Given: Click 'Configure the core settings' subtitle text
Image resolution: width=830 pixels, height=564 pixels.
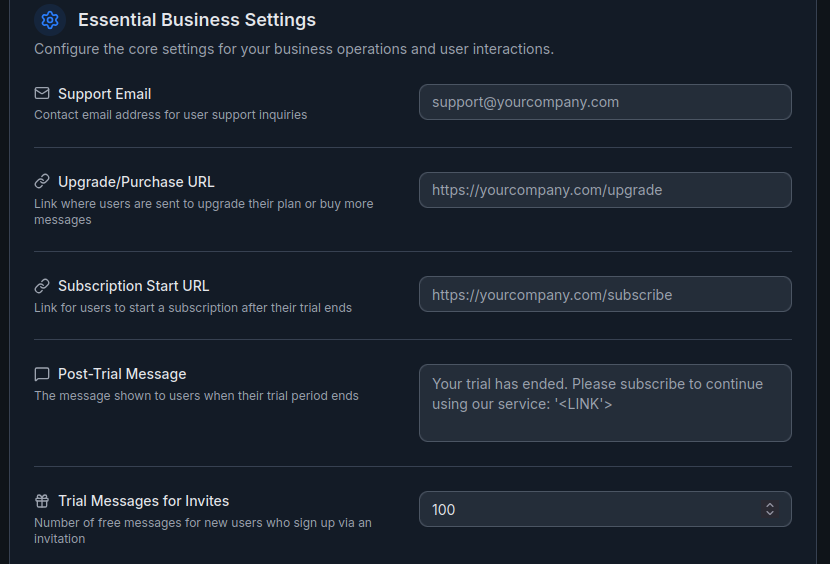Looking at the screenshot, I should click(294, 49).
